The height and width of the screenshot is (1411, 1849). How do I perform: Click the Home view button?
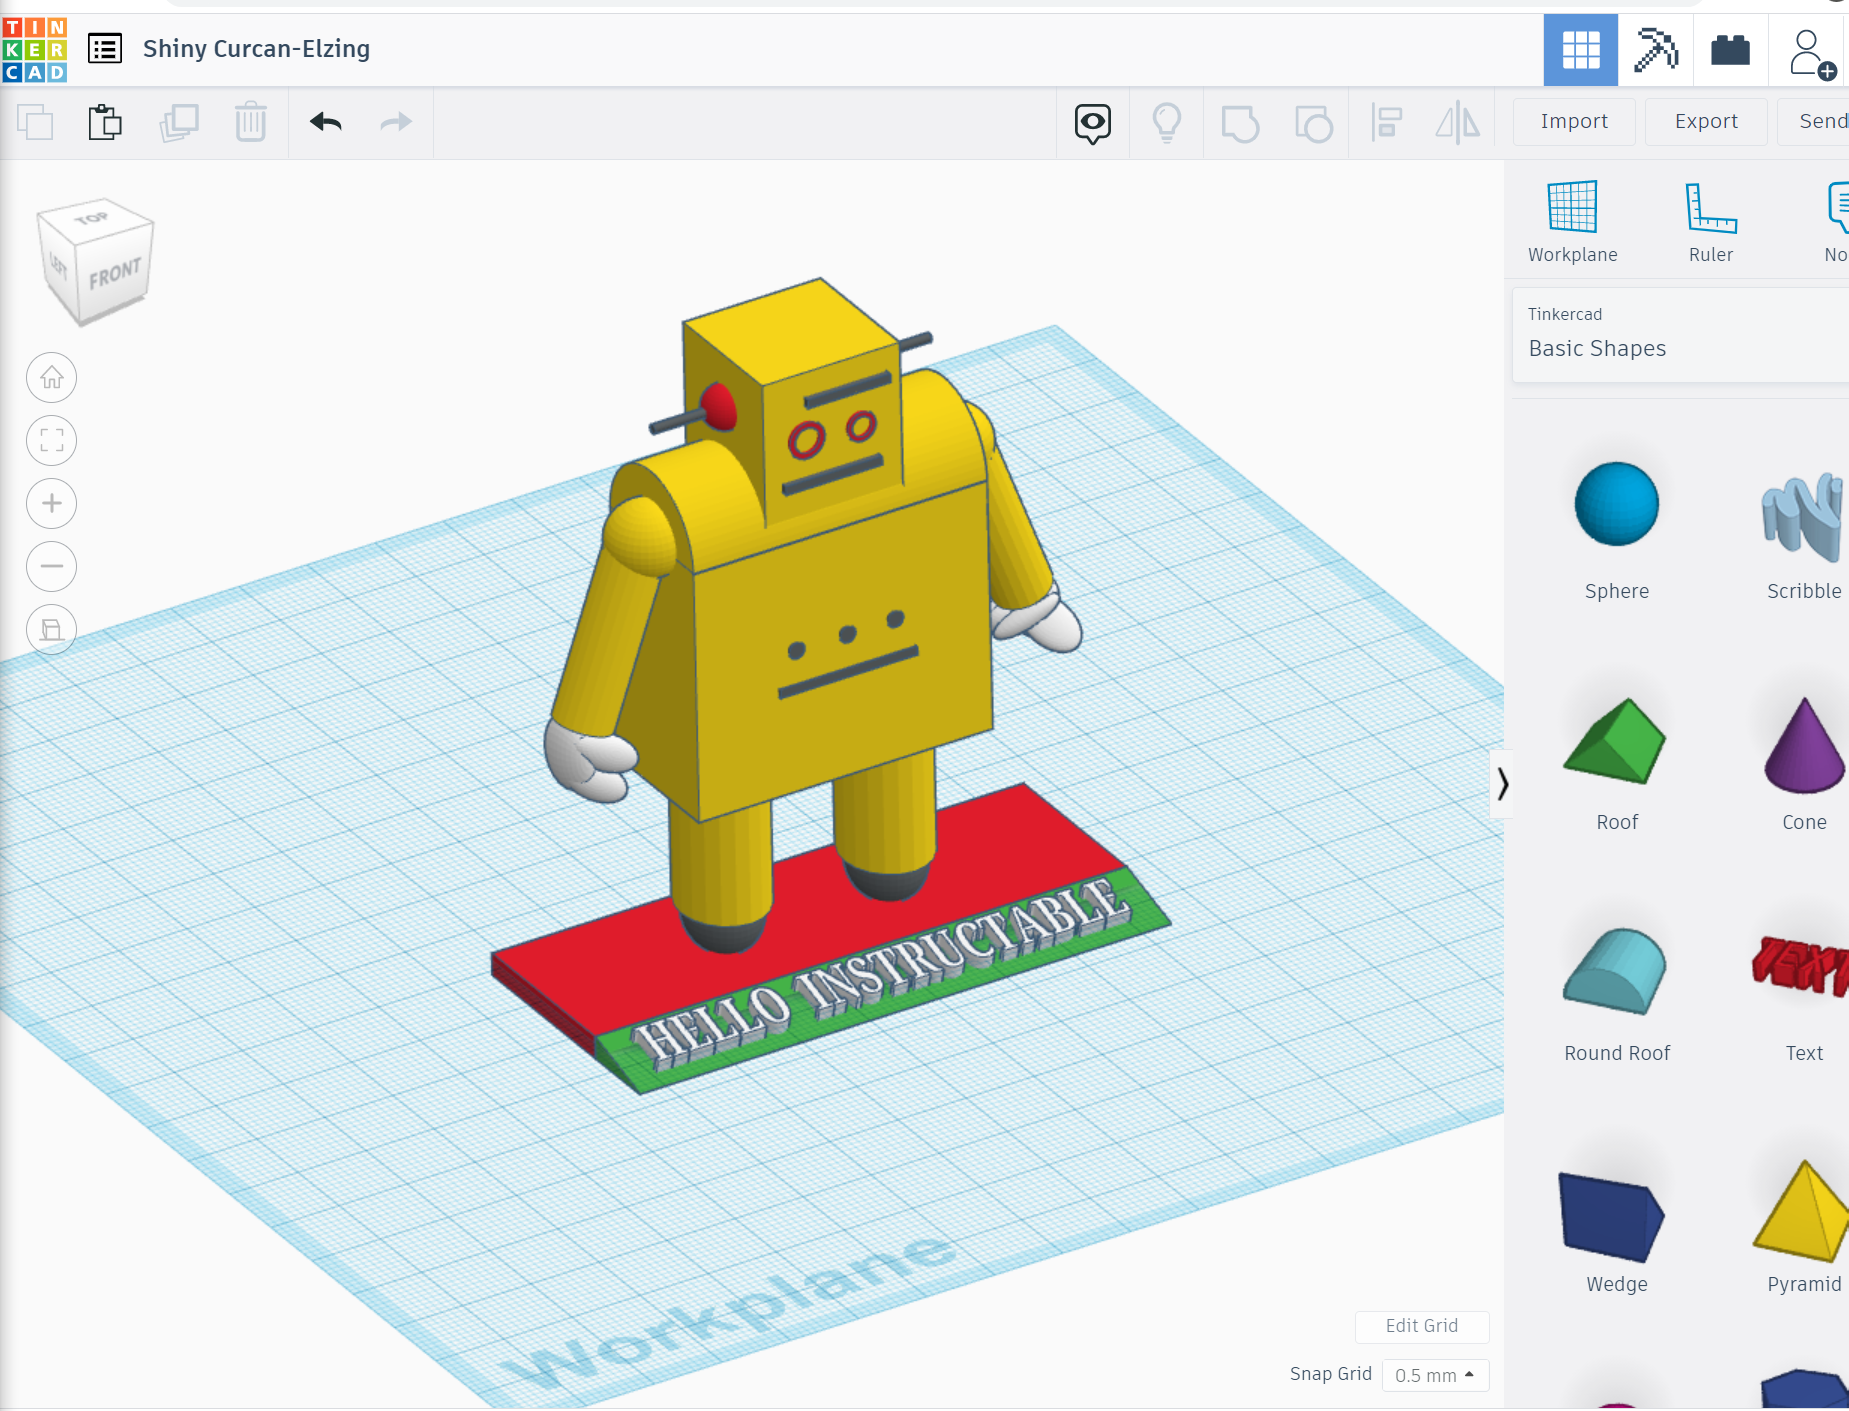coord(52,378)
